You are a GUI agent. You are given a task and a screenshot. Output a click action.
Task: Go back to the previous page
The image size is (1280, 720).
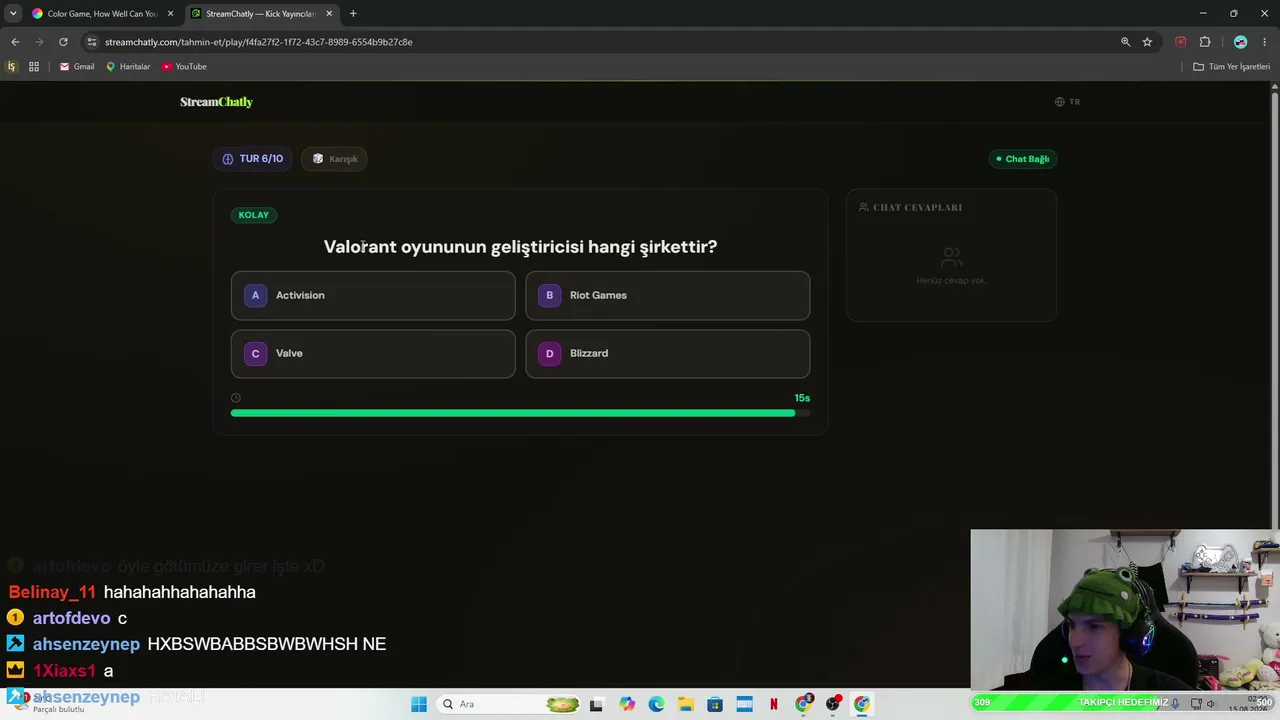15,42
